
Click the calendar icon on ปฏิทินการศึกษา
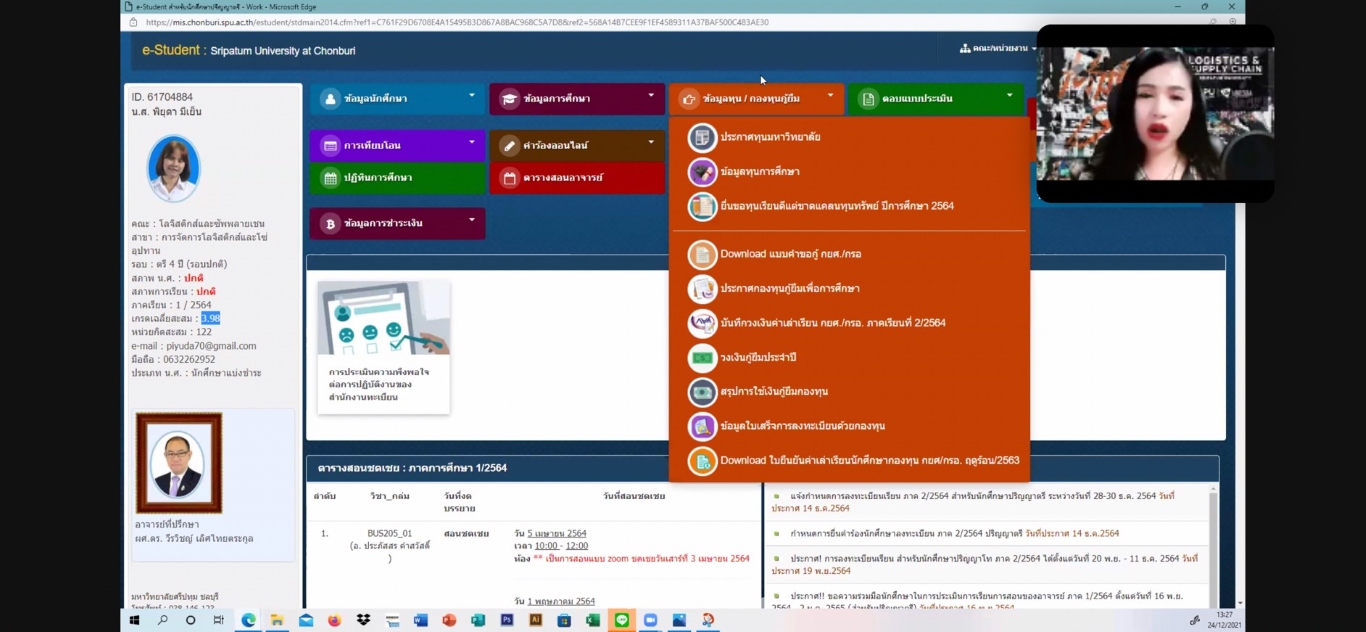tap(330, 178)
